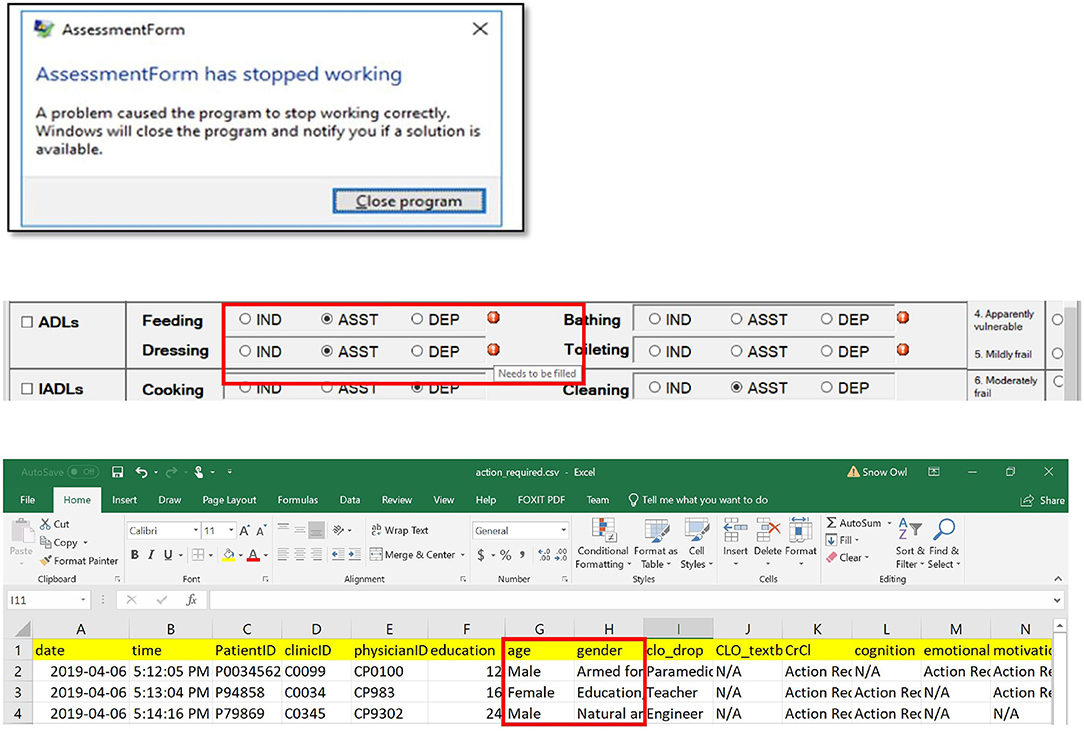The height and width of the screenshot is (733, 1084).
Task: Click the Insert Function fx icon
Action: 191,600
